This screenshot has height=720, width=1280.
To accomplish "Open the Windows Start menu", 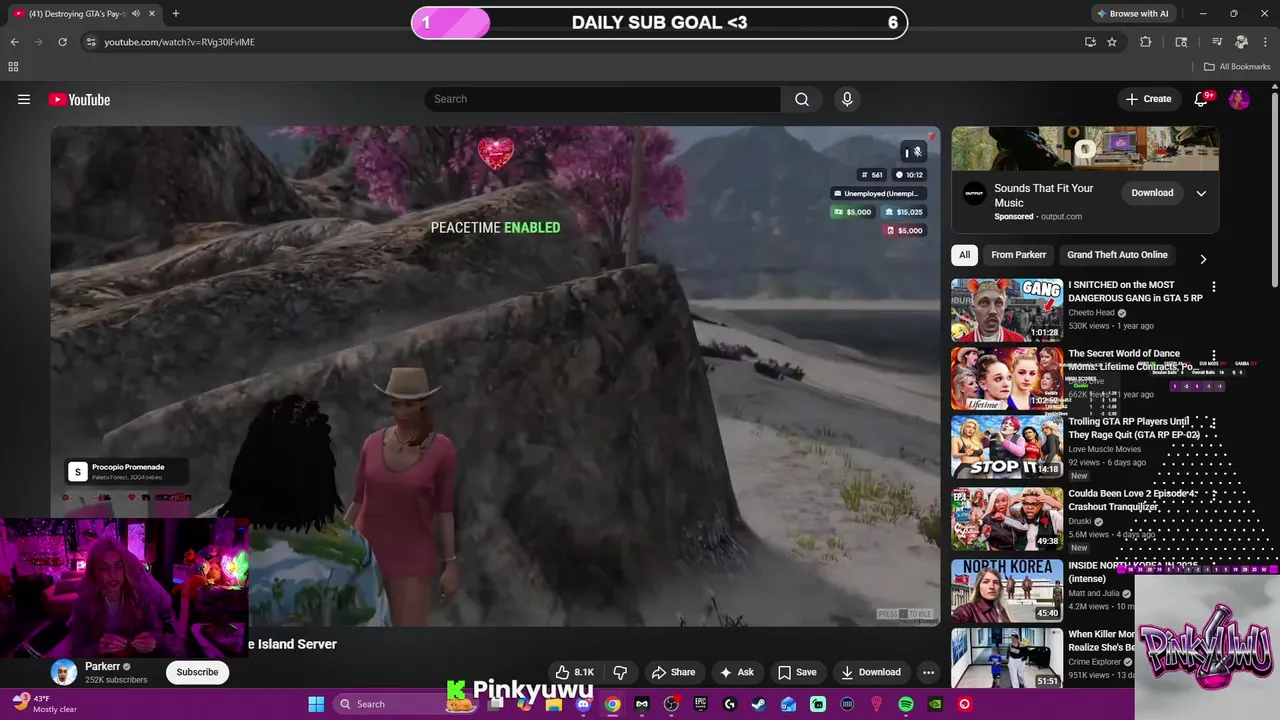I will 316,704.
